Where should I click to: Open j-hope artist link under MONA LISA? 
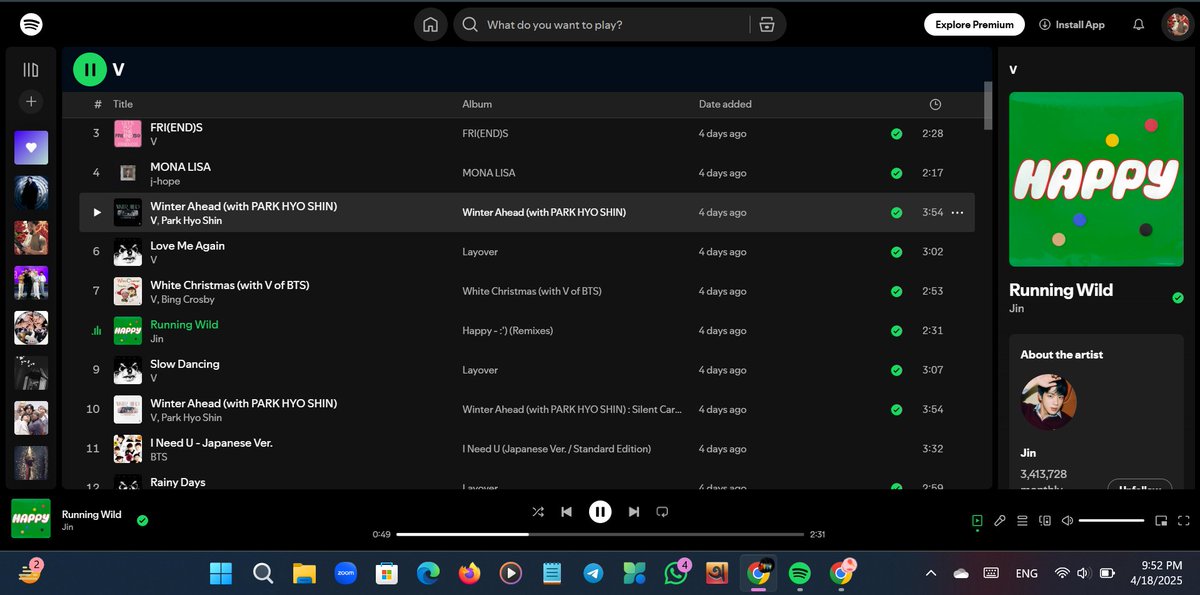(167, 181)
